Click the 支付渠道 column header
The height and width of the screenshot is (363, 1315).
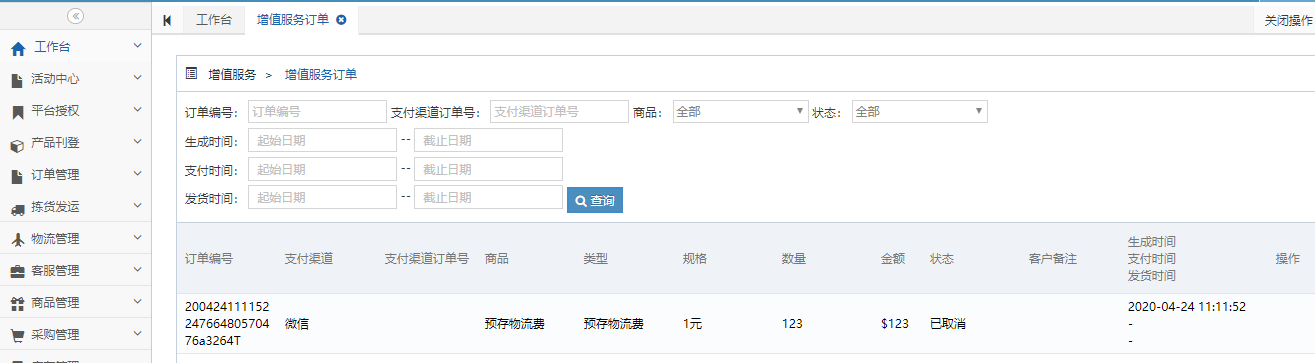pyautogui.click(x=309, y=259)
